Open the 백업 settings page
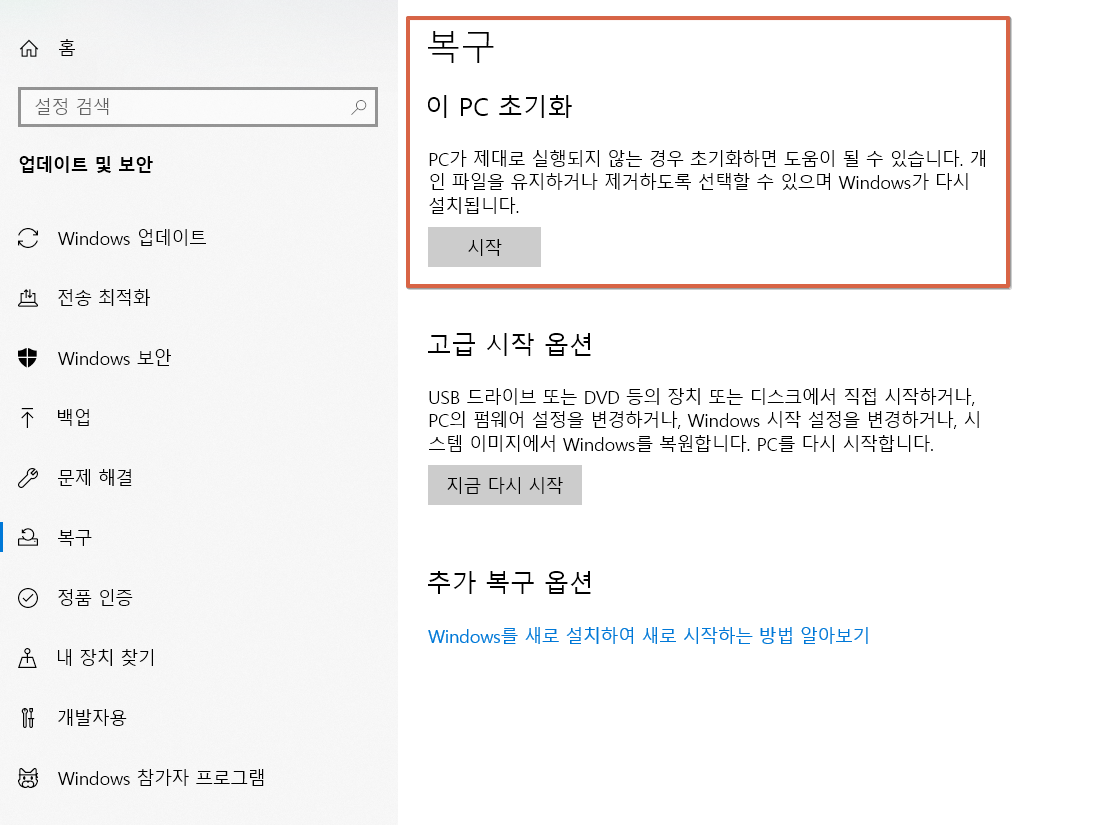Image resolution: width=1111 pixels, height=825 pixels. pos(74,417)
